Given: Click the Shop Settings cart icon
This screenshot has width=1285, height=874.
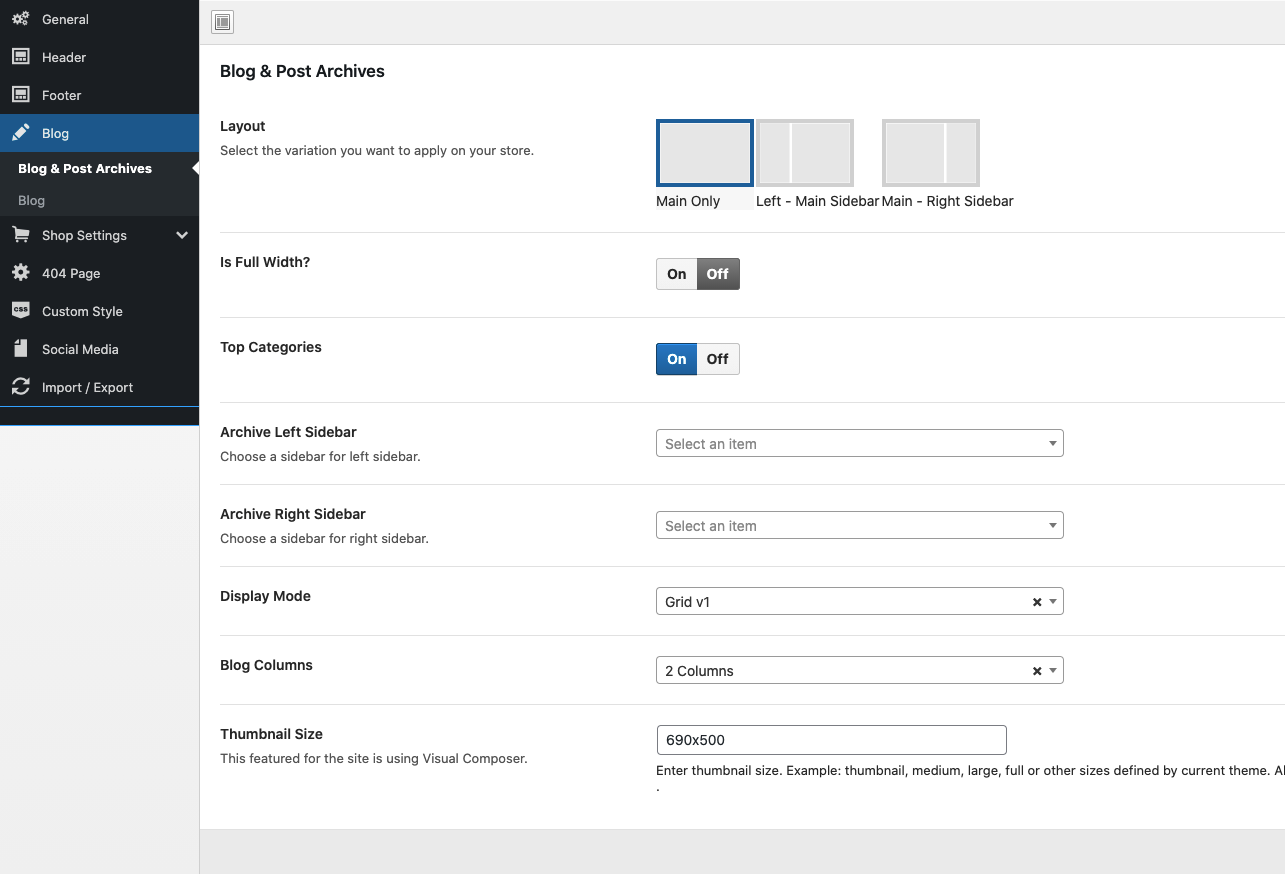Looking at the screenshot, I should (20, 235).
